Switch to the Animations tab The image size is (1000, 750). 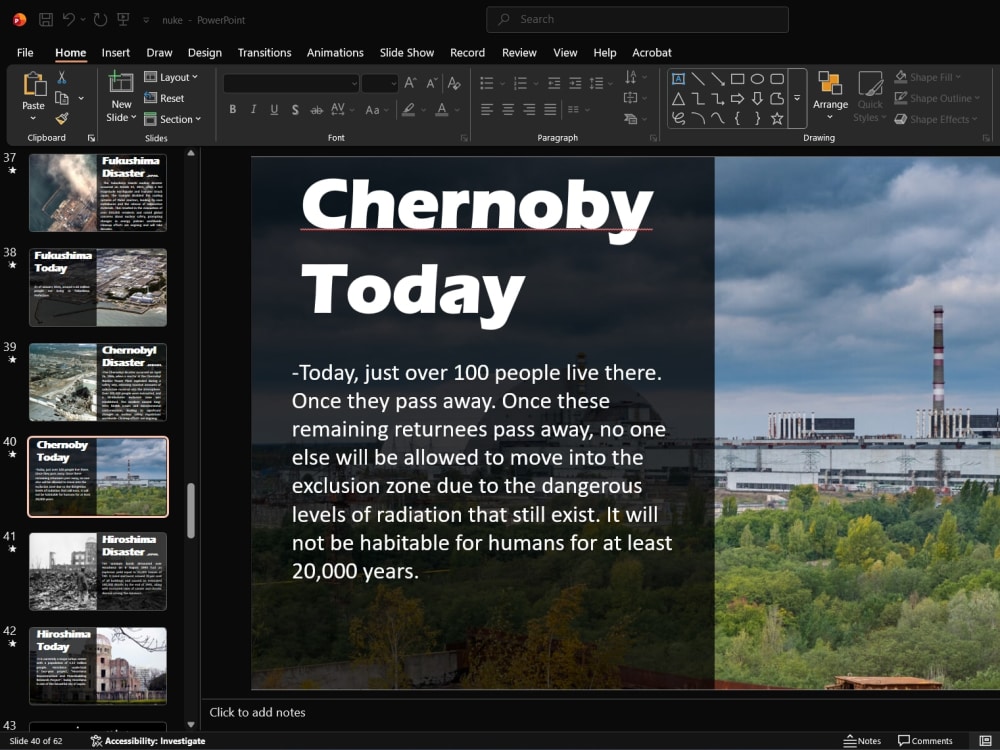coord(335,52)
